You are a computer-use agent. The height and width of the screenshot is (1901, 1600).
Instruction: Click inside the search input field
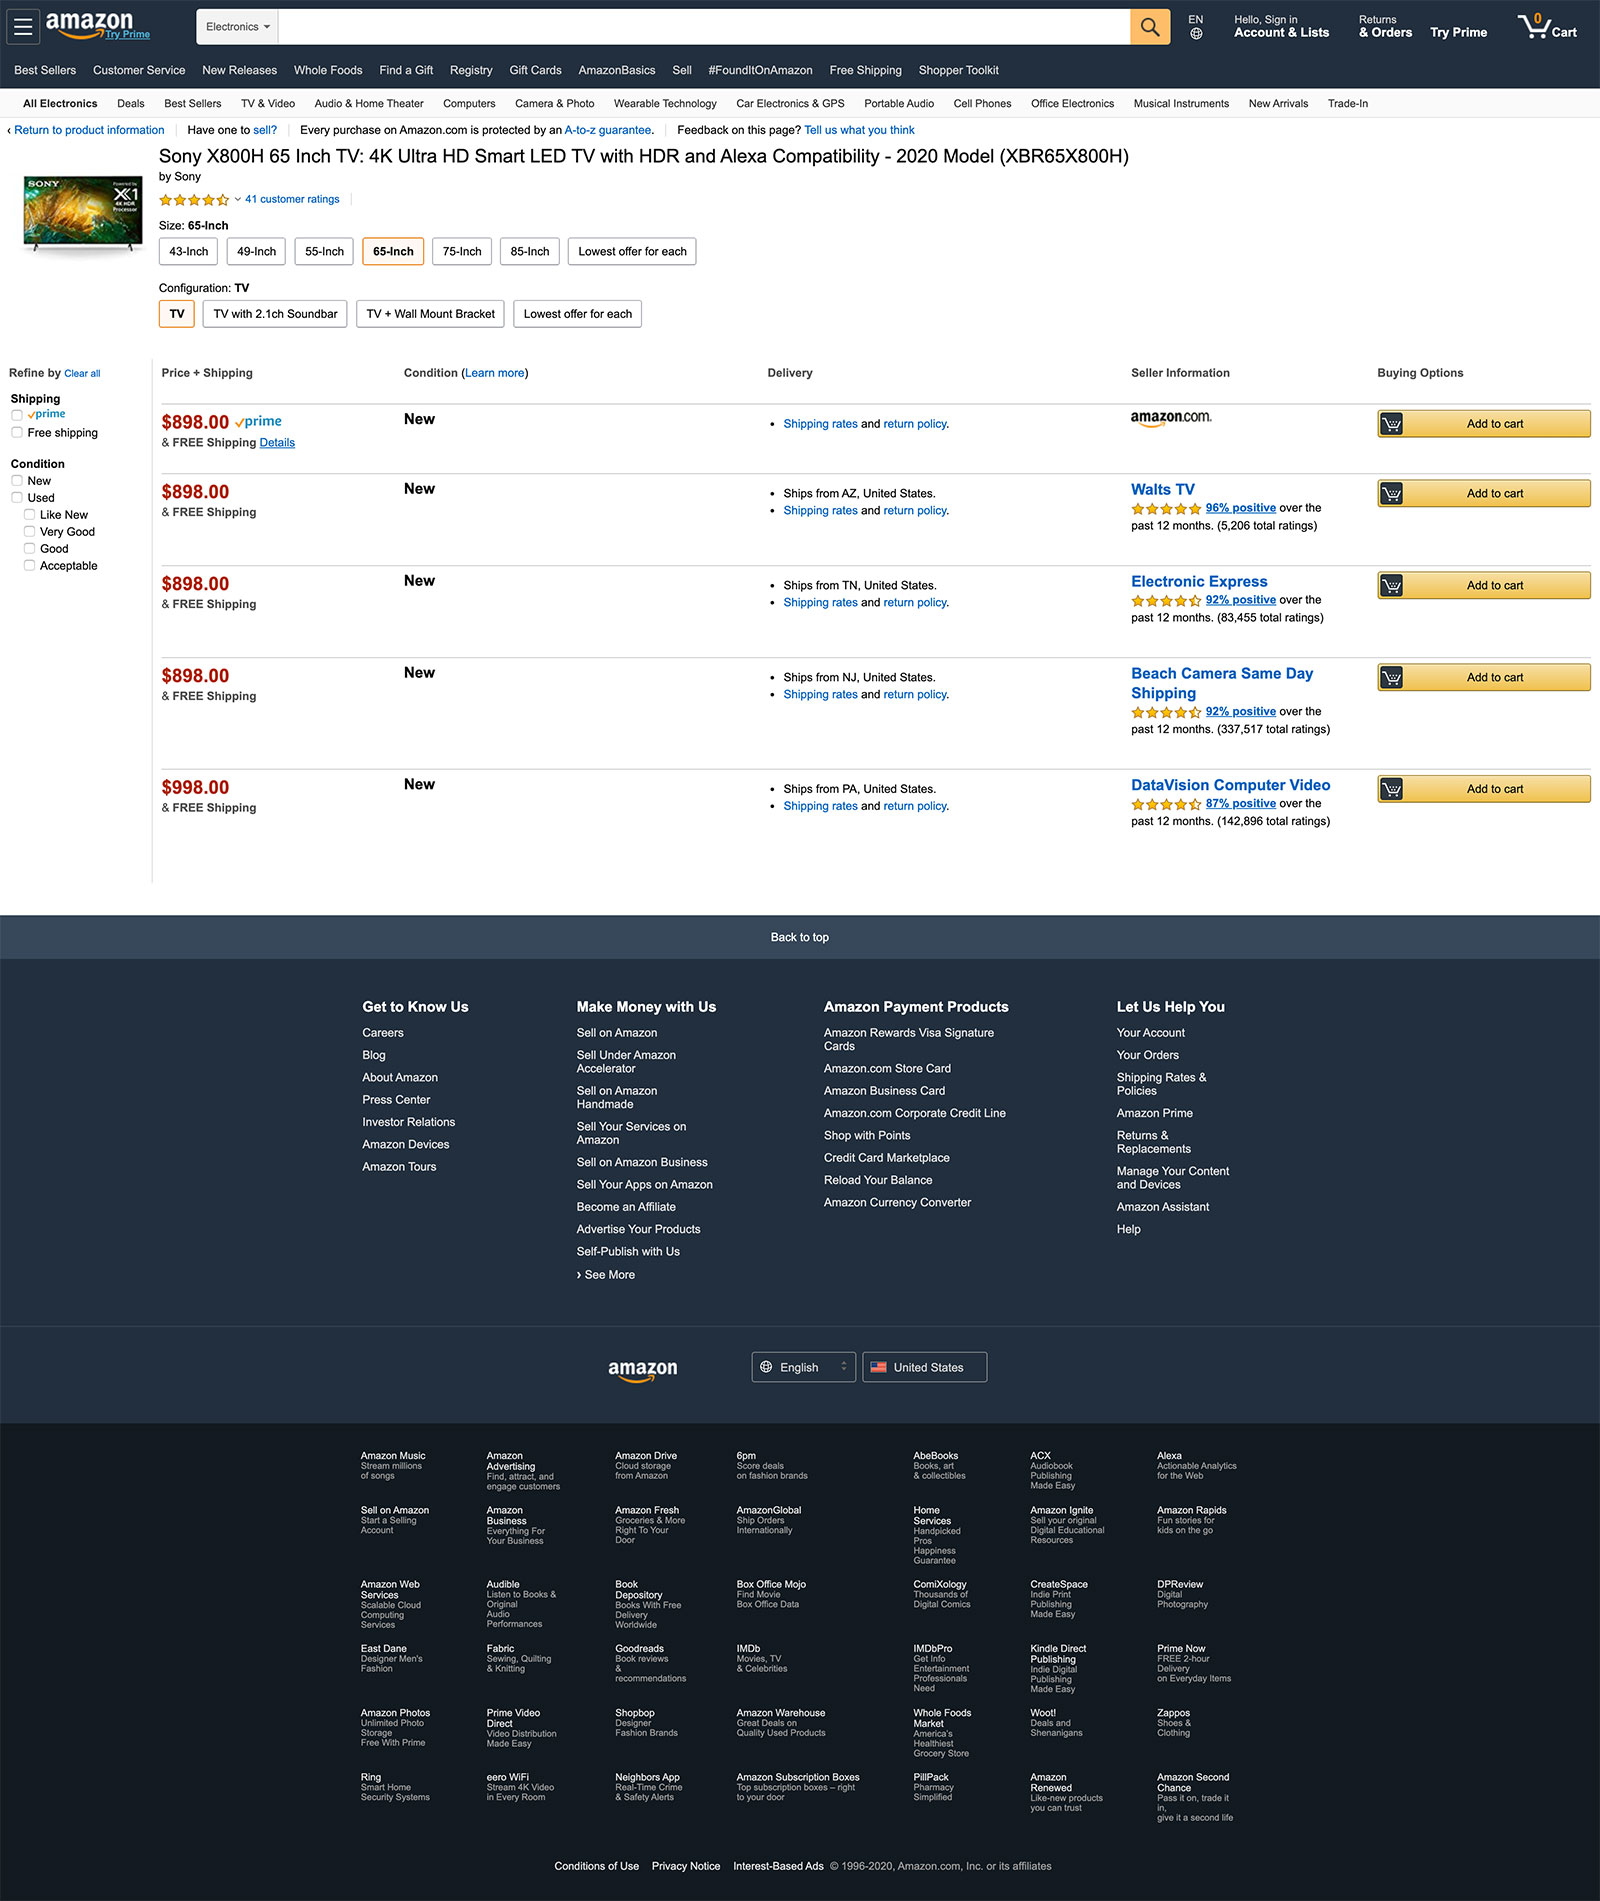pos(700,26)
